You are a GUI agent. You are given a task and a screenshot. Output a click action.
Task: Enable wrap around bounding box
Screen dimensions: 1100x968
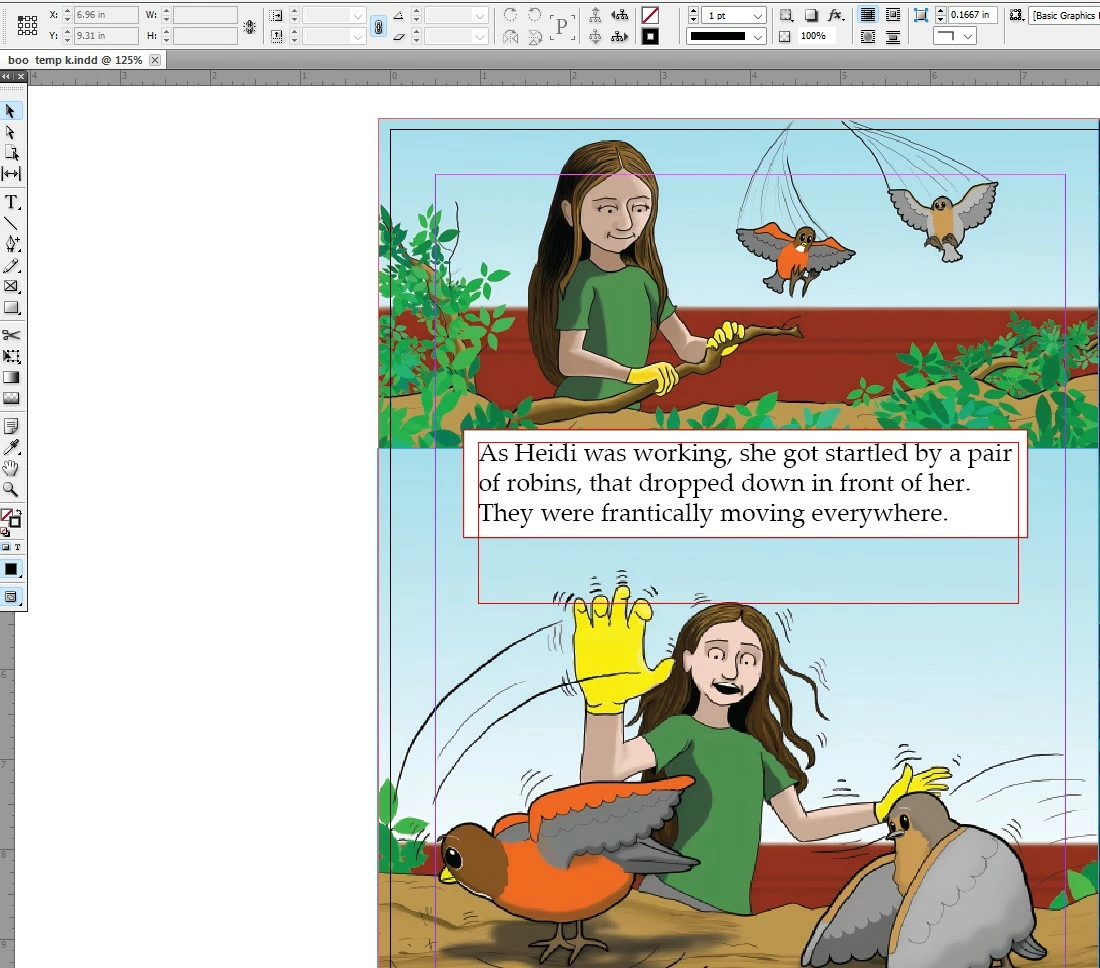(x=893, y=15)
